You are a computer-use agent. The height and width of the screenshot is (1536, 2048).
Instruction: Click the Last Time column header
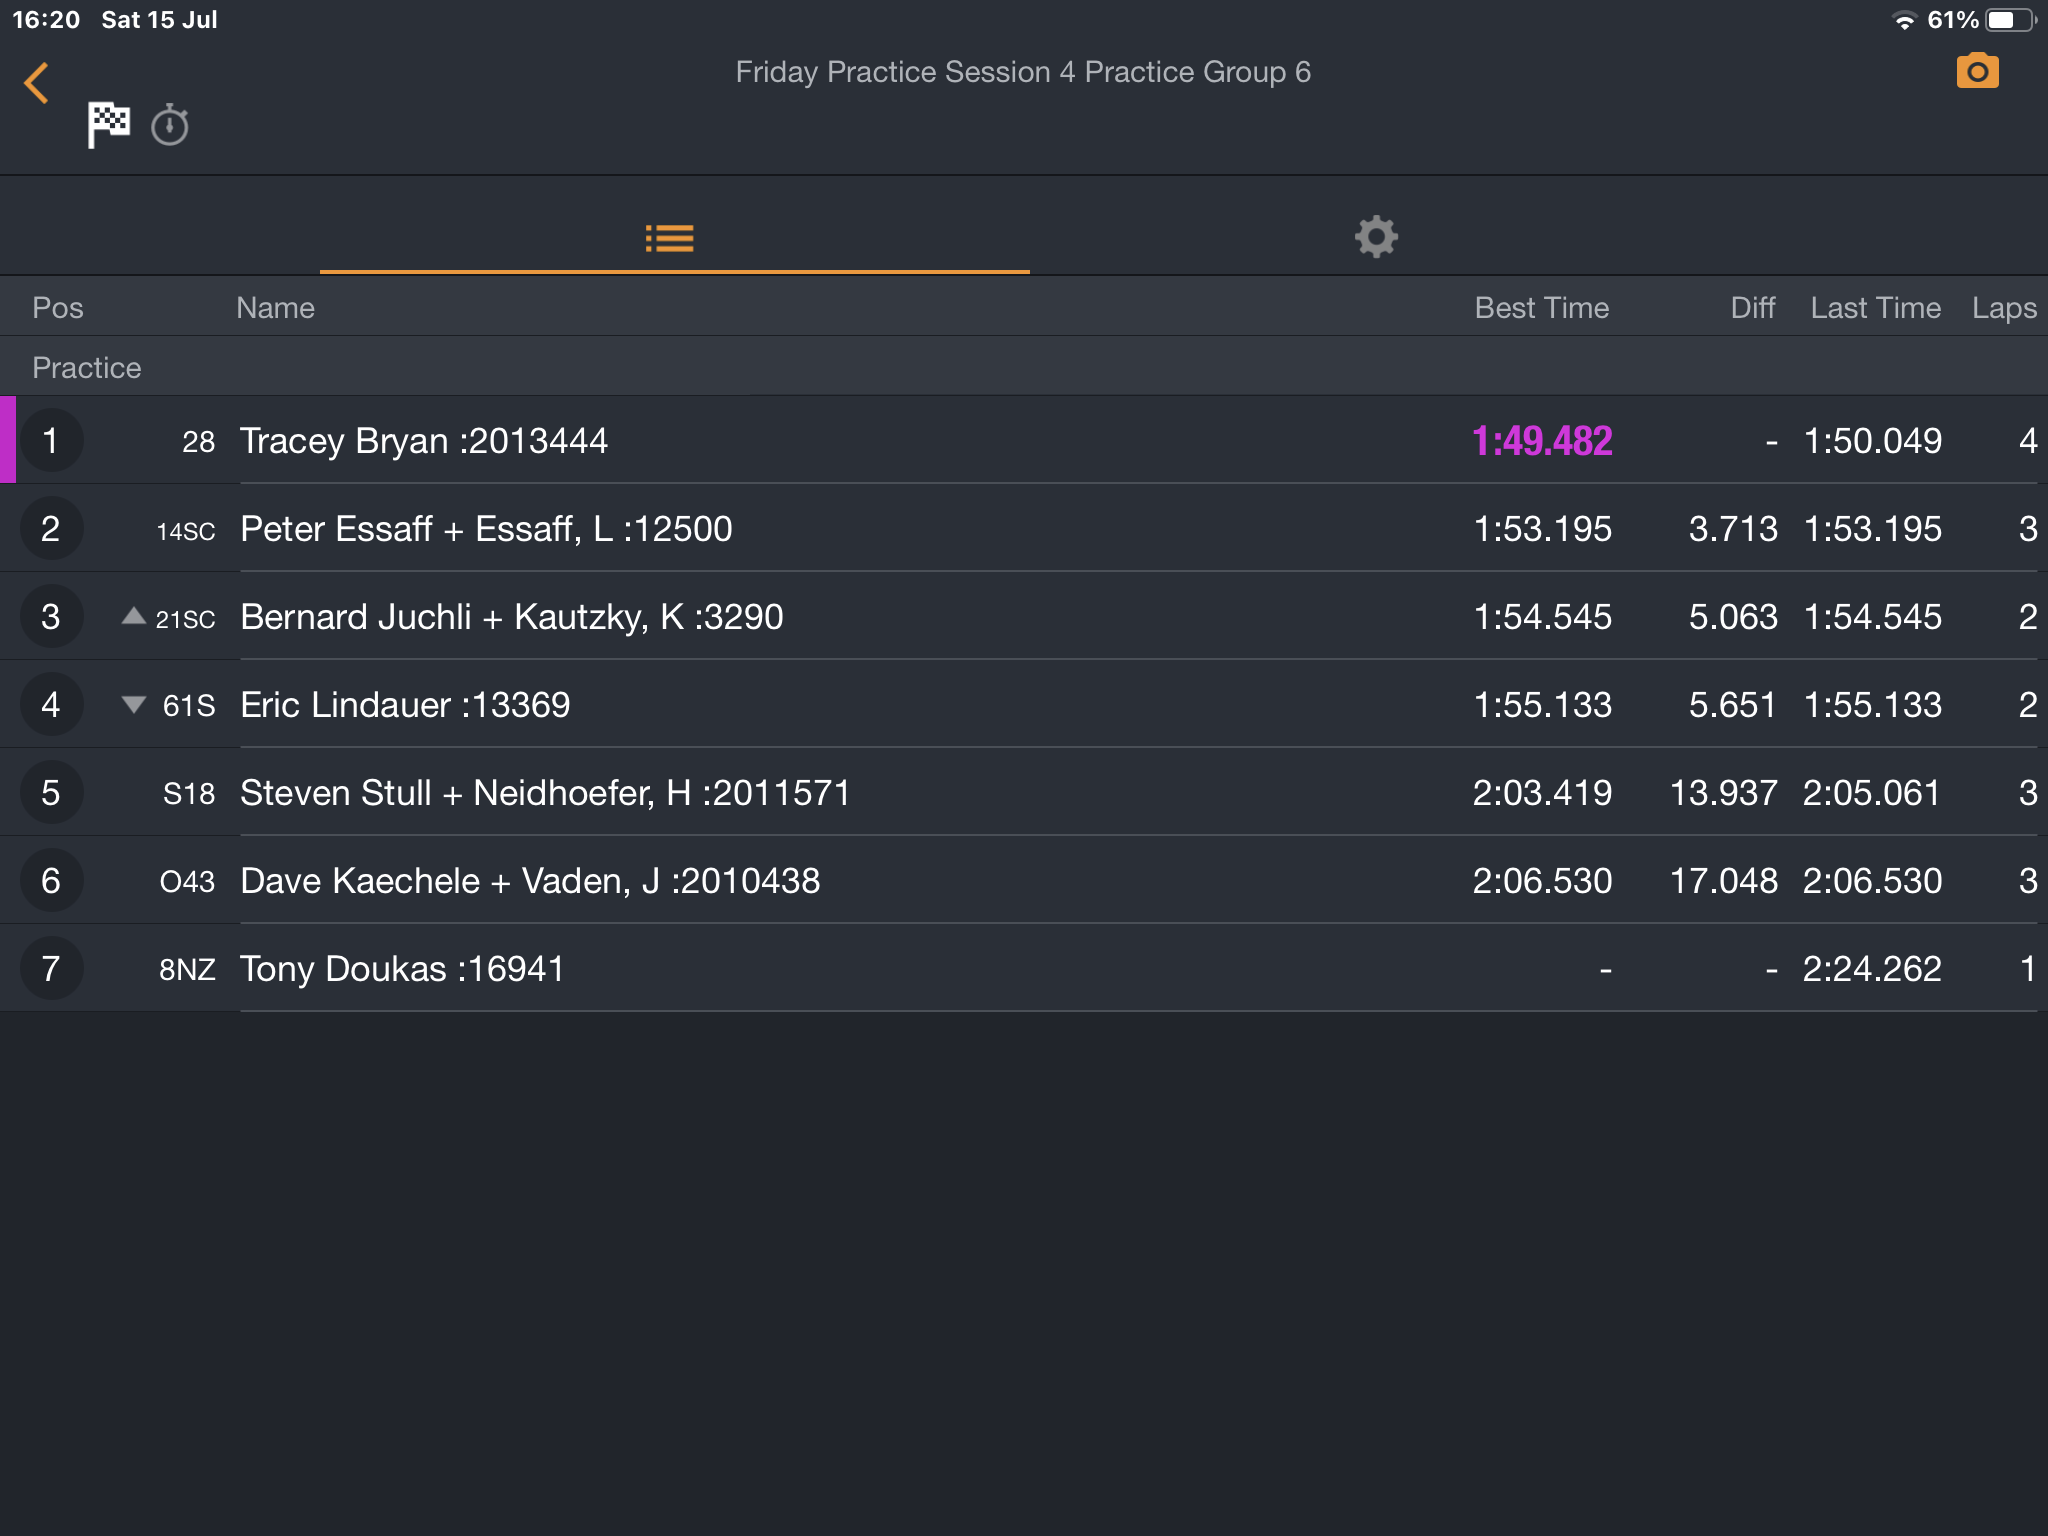[1876, 308]
